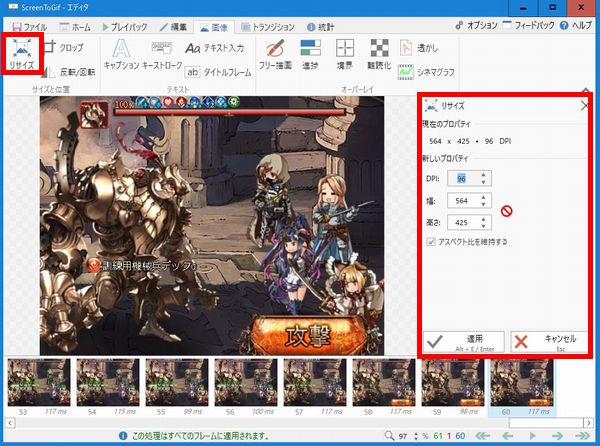Go to first frame arrow
This screenshot has width=600, height=446.
click(x=483, y=436)
